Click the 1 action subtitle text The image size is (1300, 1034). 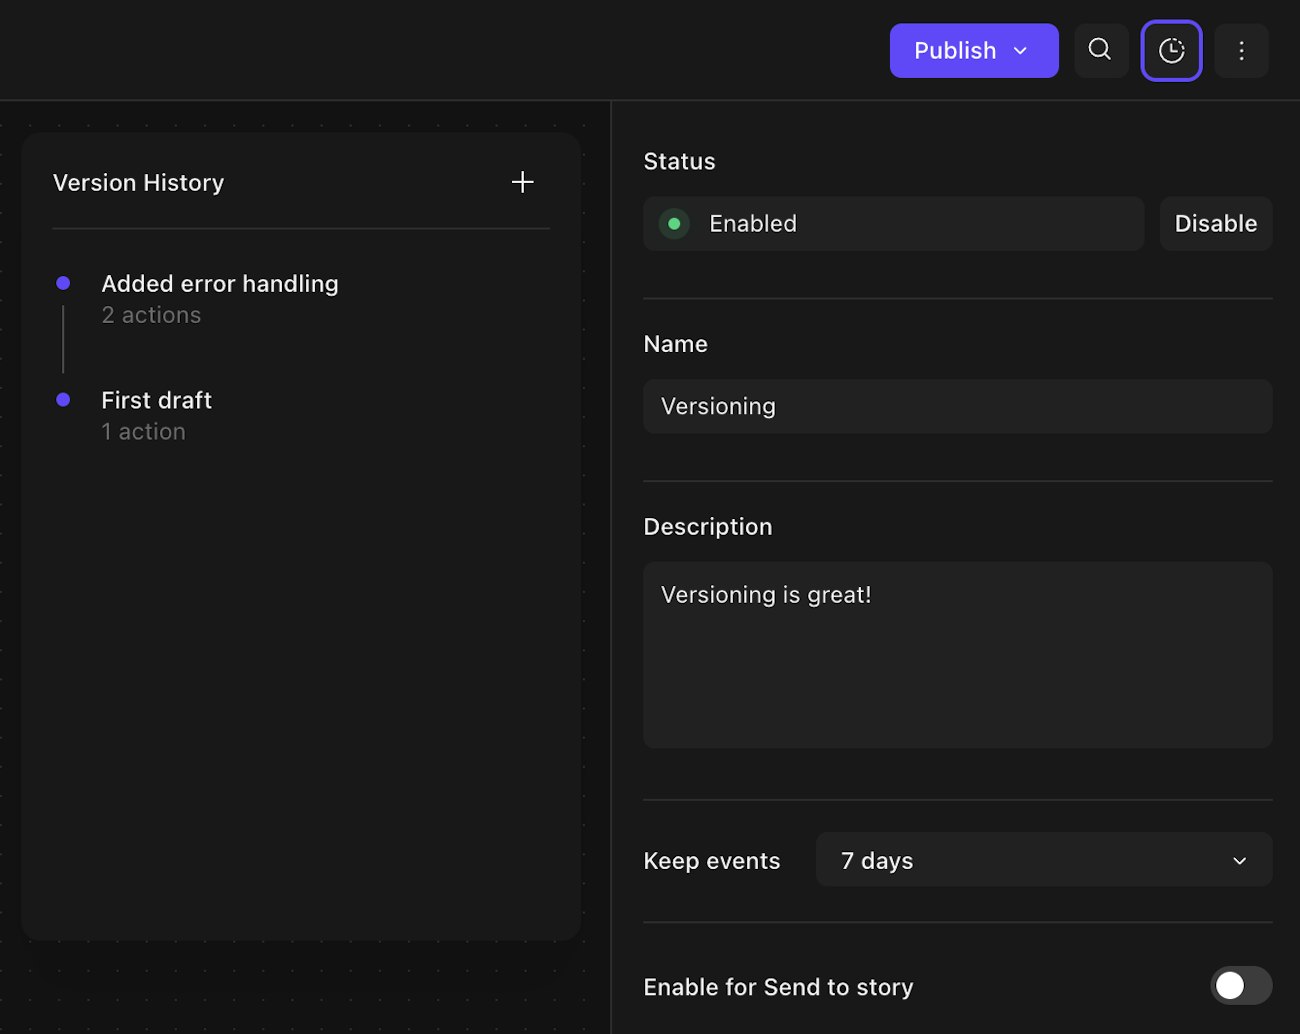[x=143, y=432]
